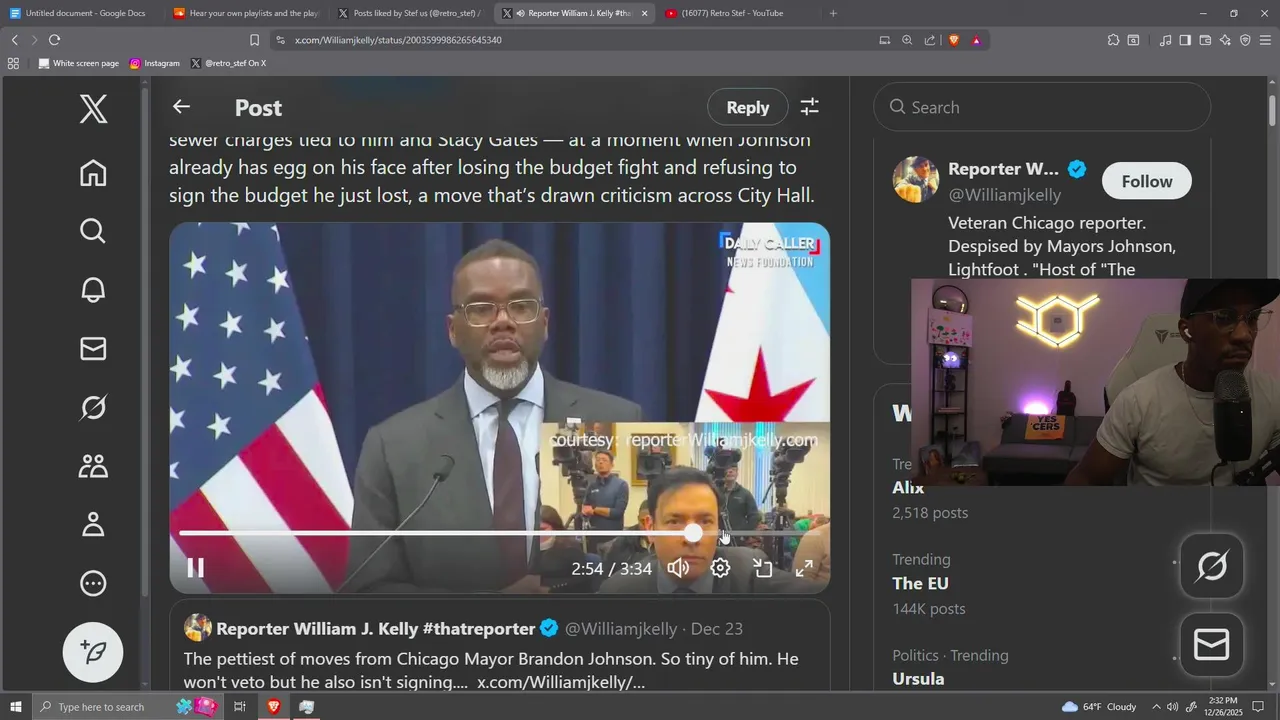Open Communities people icon
This screenshot has height=720, width=1280.
point(93,466)
